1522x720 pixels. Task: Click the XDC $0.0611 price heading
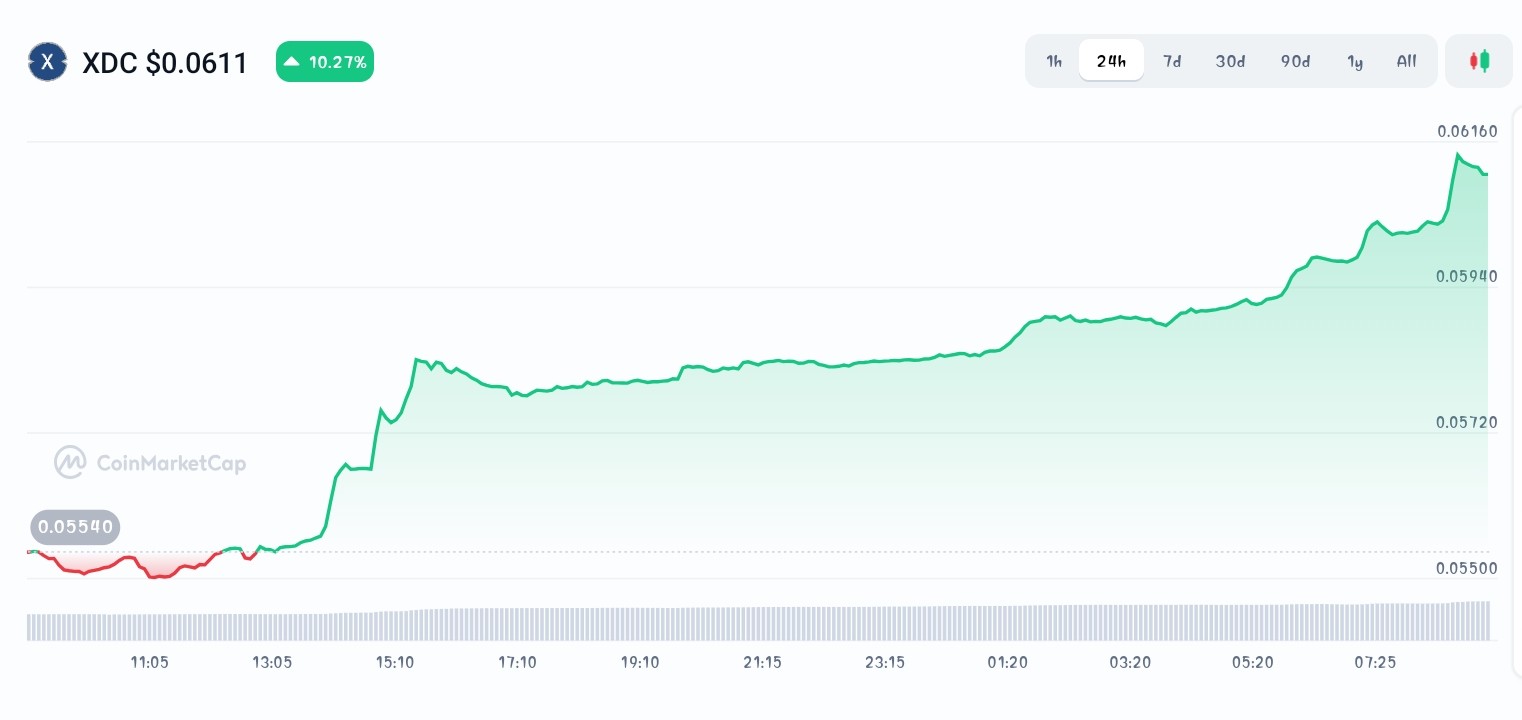click(x=165, y=63)
